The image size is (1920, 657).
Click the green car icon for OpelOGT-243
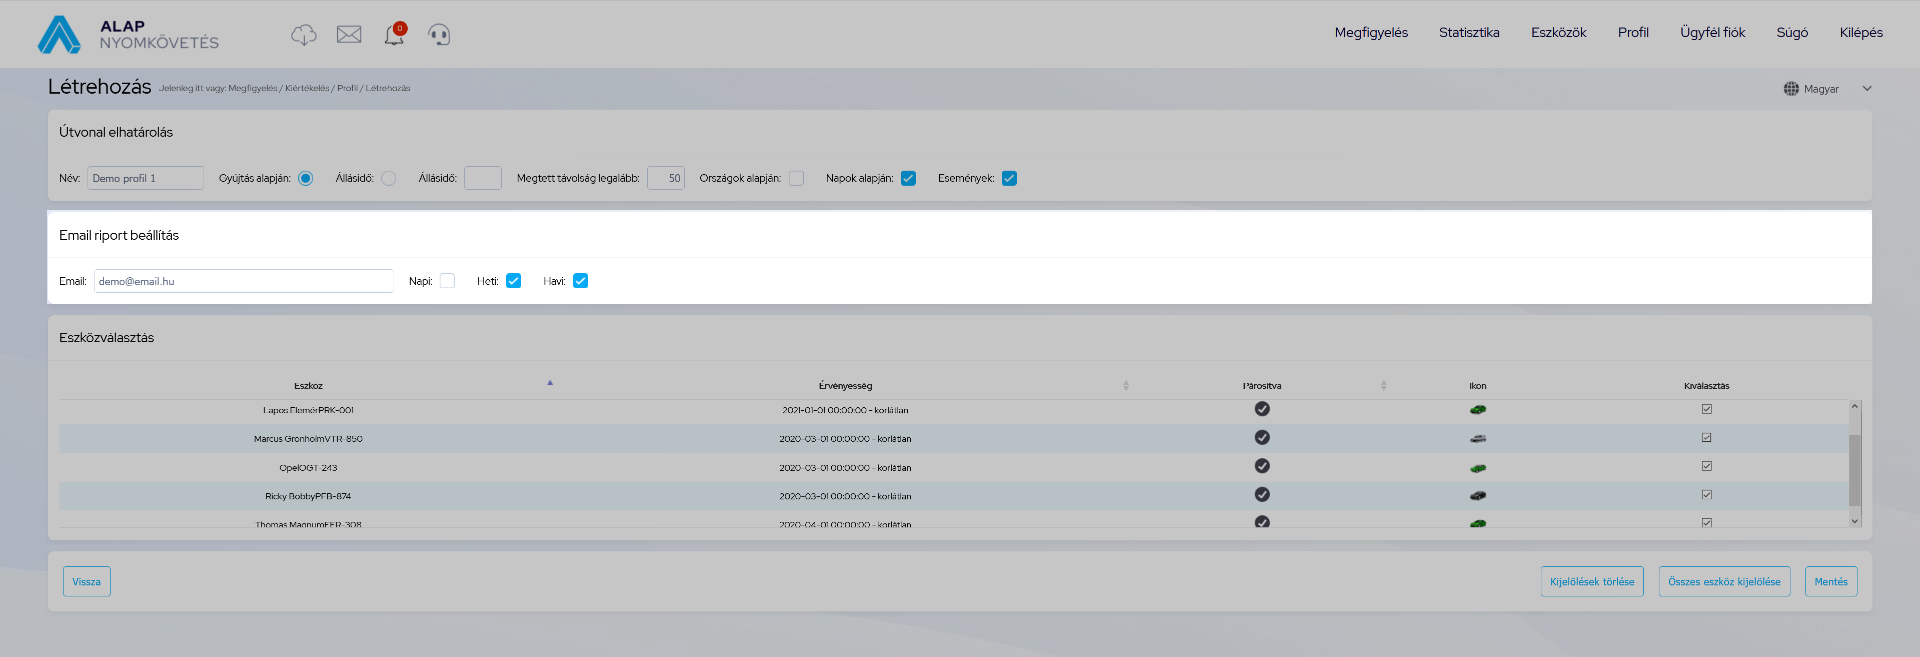(x=1477, y=468)
